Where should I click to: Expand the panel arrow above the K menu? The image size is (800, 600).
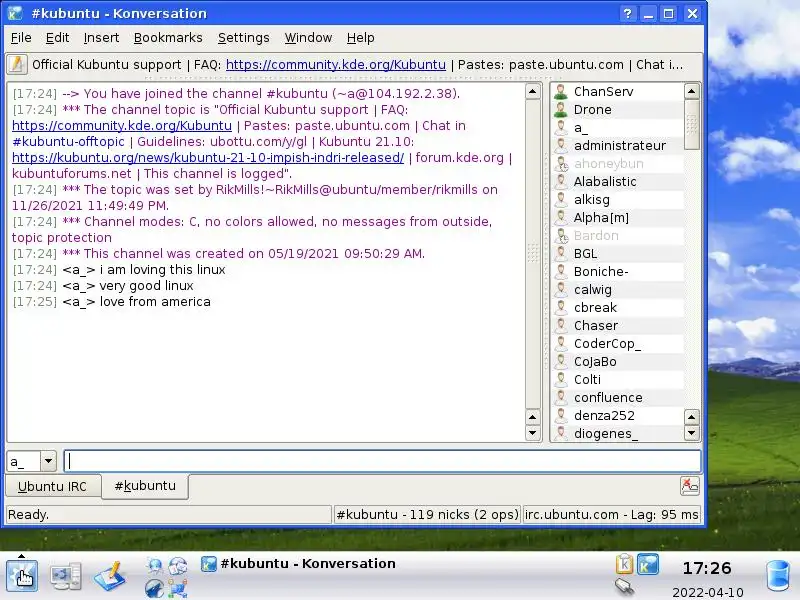pyautogui.click(x=21, y=556)
